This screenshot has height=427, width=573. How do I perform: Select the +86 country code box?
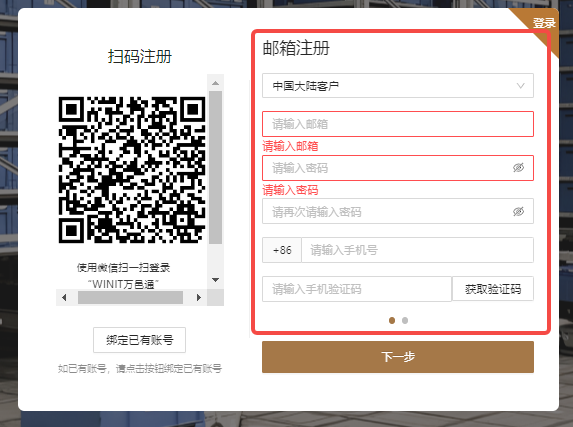pyautogui.click(x=282, y=250)
